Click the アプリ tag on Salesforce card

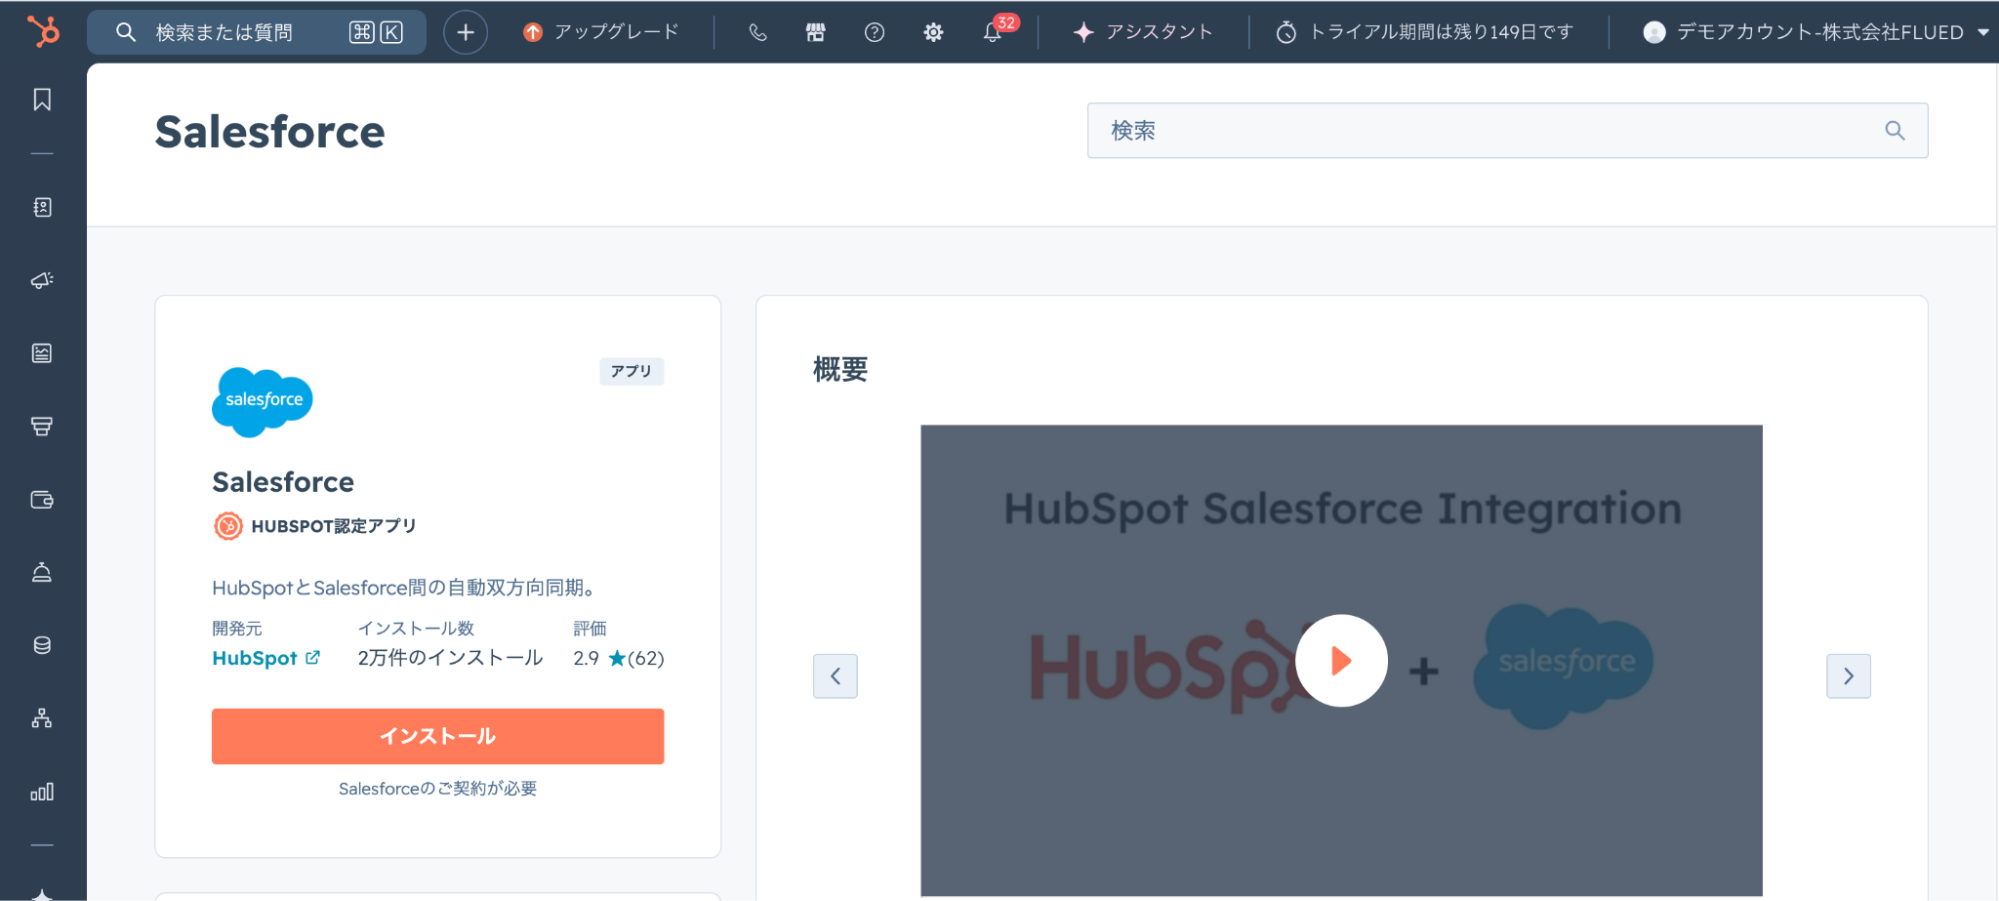[x=631, y=371]
